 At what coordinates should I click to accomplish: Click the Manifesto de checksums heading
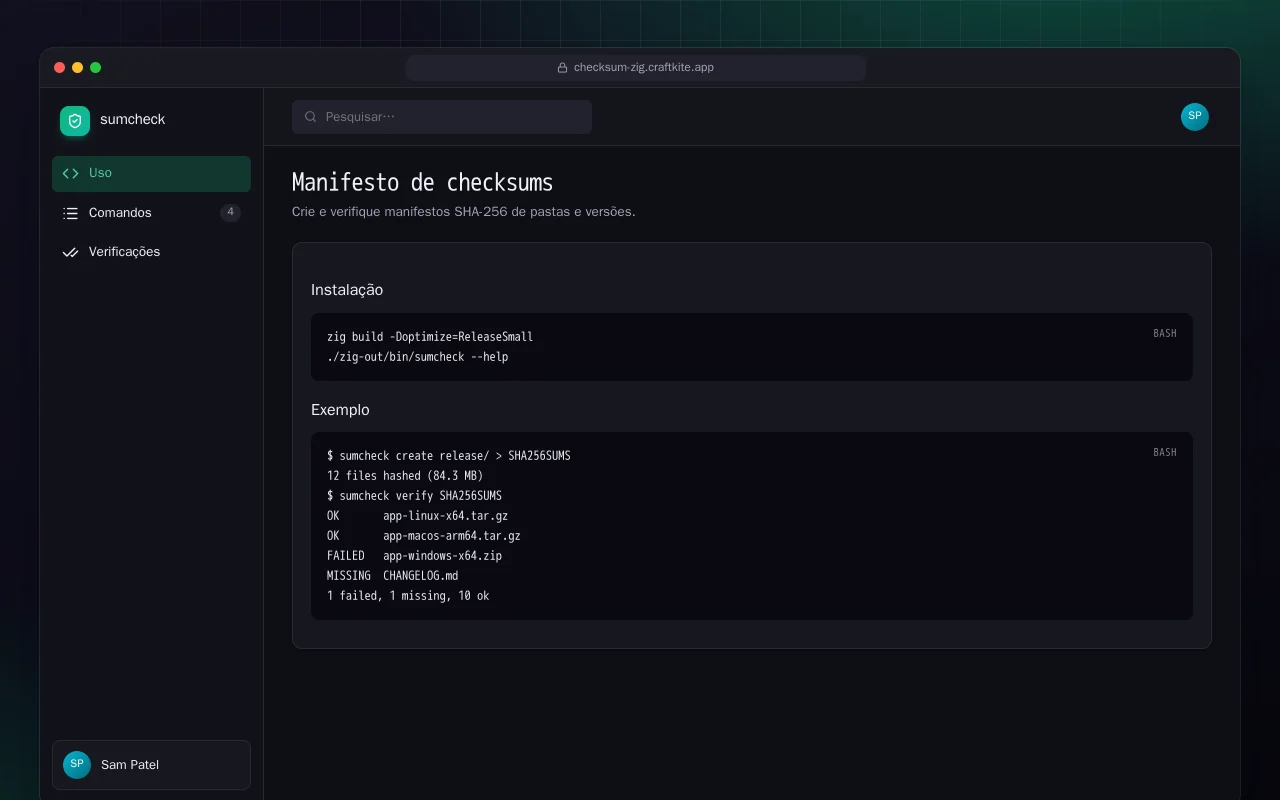422,183
